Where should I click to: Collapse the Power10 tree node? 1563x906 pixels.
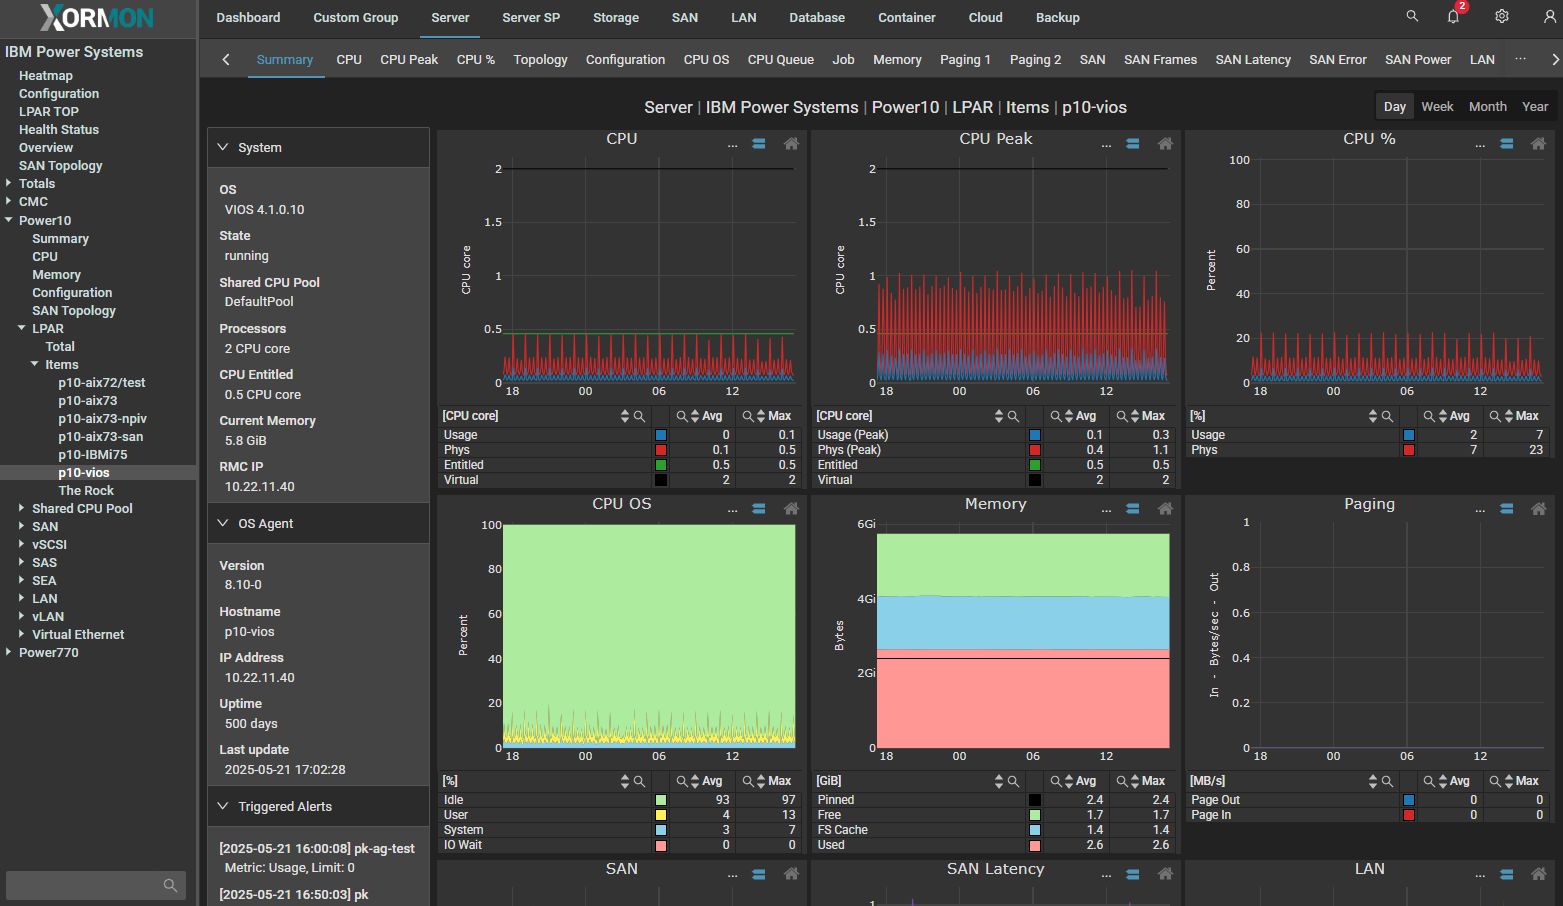9,220
